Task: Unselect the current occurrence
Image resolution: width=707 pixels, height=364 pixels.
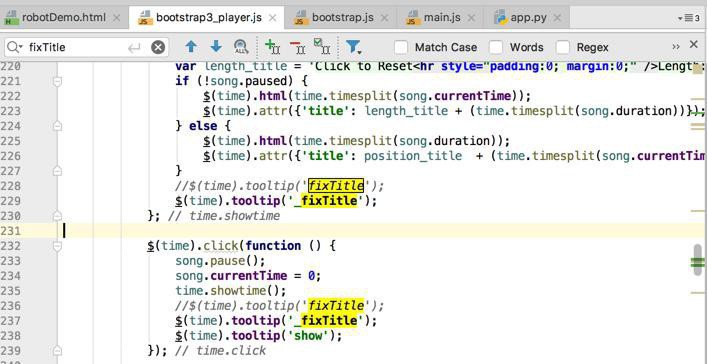Action: tap(298, 46)
